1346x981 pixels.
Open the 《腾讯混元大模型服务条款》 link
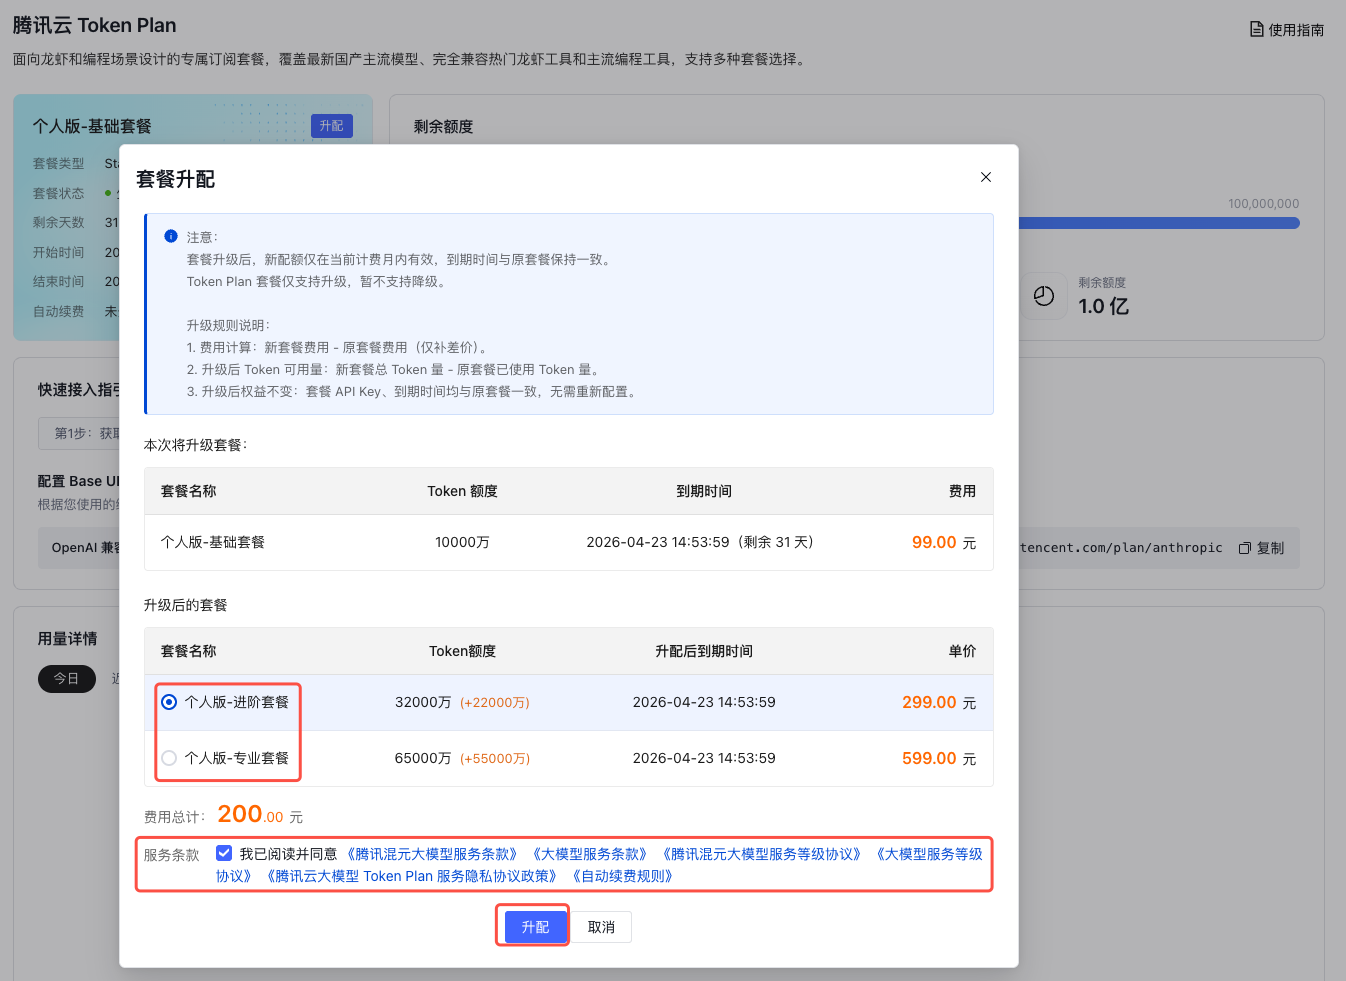[432, 854]
